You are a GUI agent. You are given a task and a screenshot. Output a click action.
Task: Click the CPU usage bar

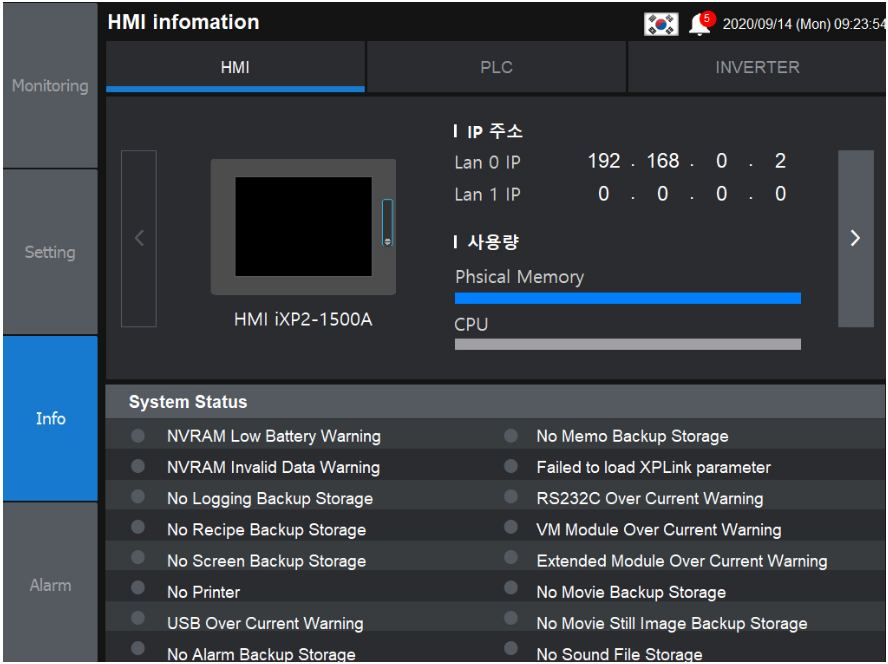click(627, 344)
